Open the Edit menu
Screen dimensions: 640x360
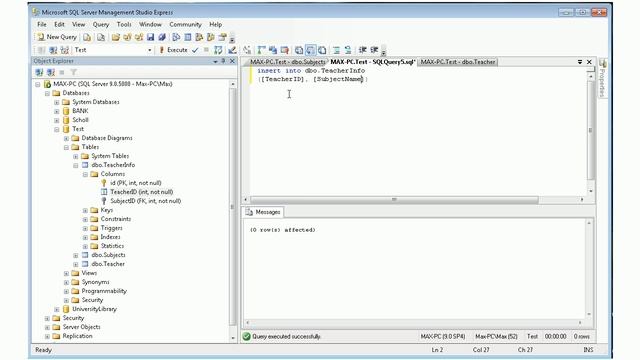[x=59, y=24]
